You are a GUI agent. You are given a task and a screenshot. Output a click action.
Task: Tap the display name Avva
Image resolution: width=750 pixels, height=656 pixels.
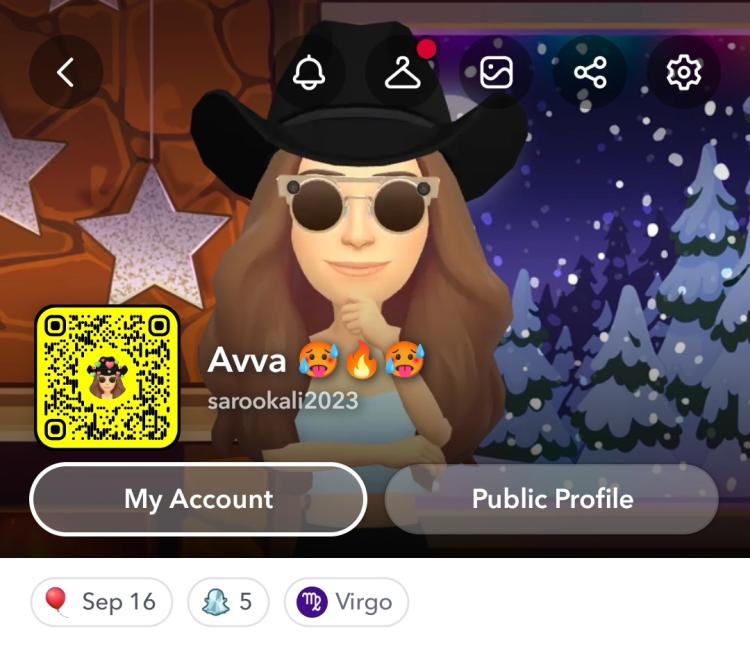pos(247,360)
